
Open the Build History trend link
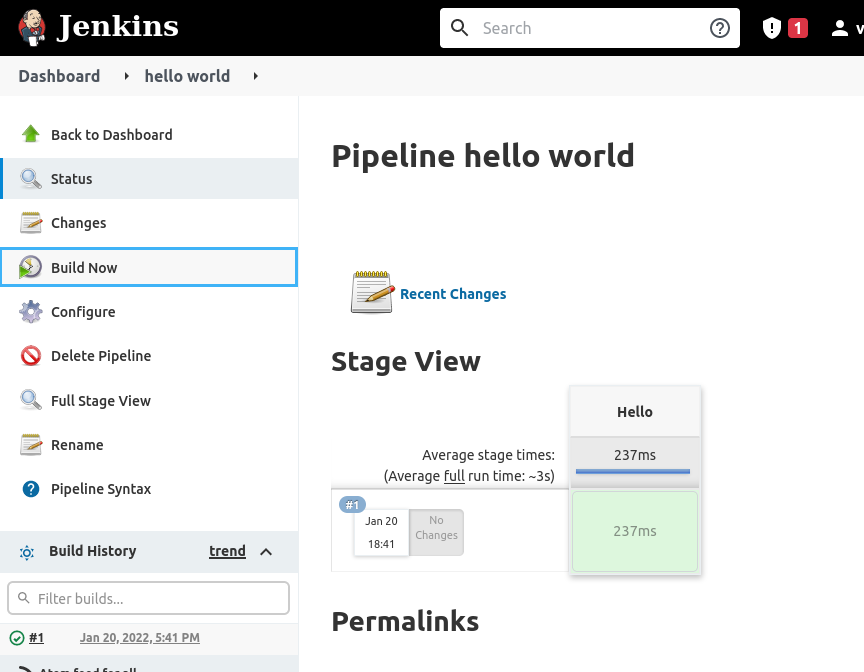tap(227, 551)
